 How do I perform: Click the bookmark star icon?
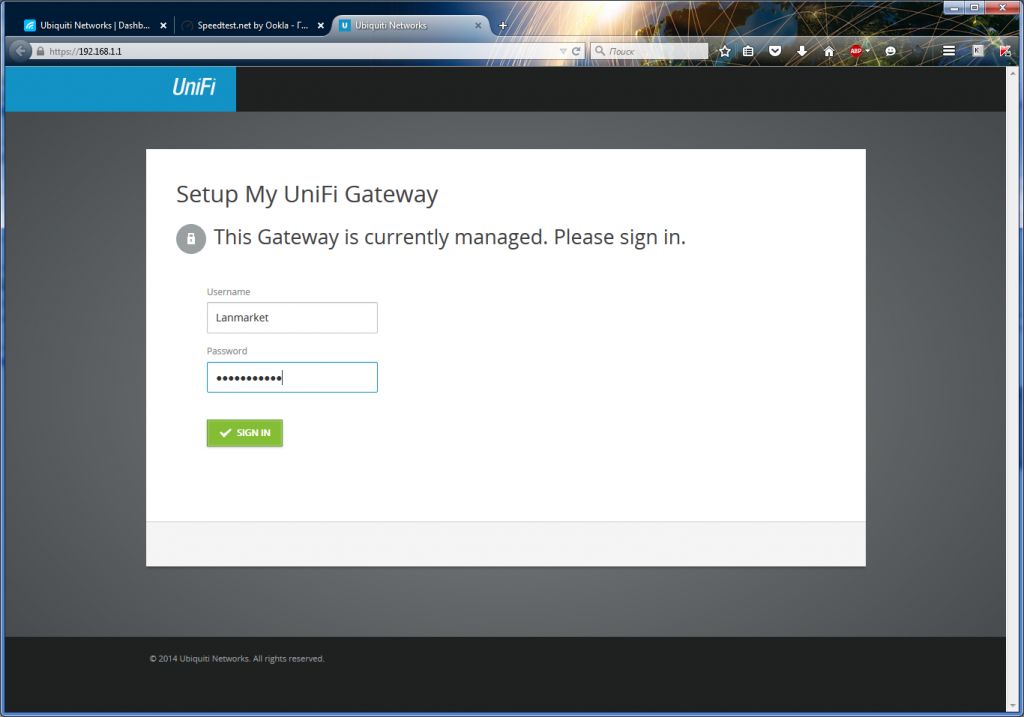click(724, 51)
